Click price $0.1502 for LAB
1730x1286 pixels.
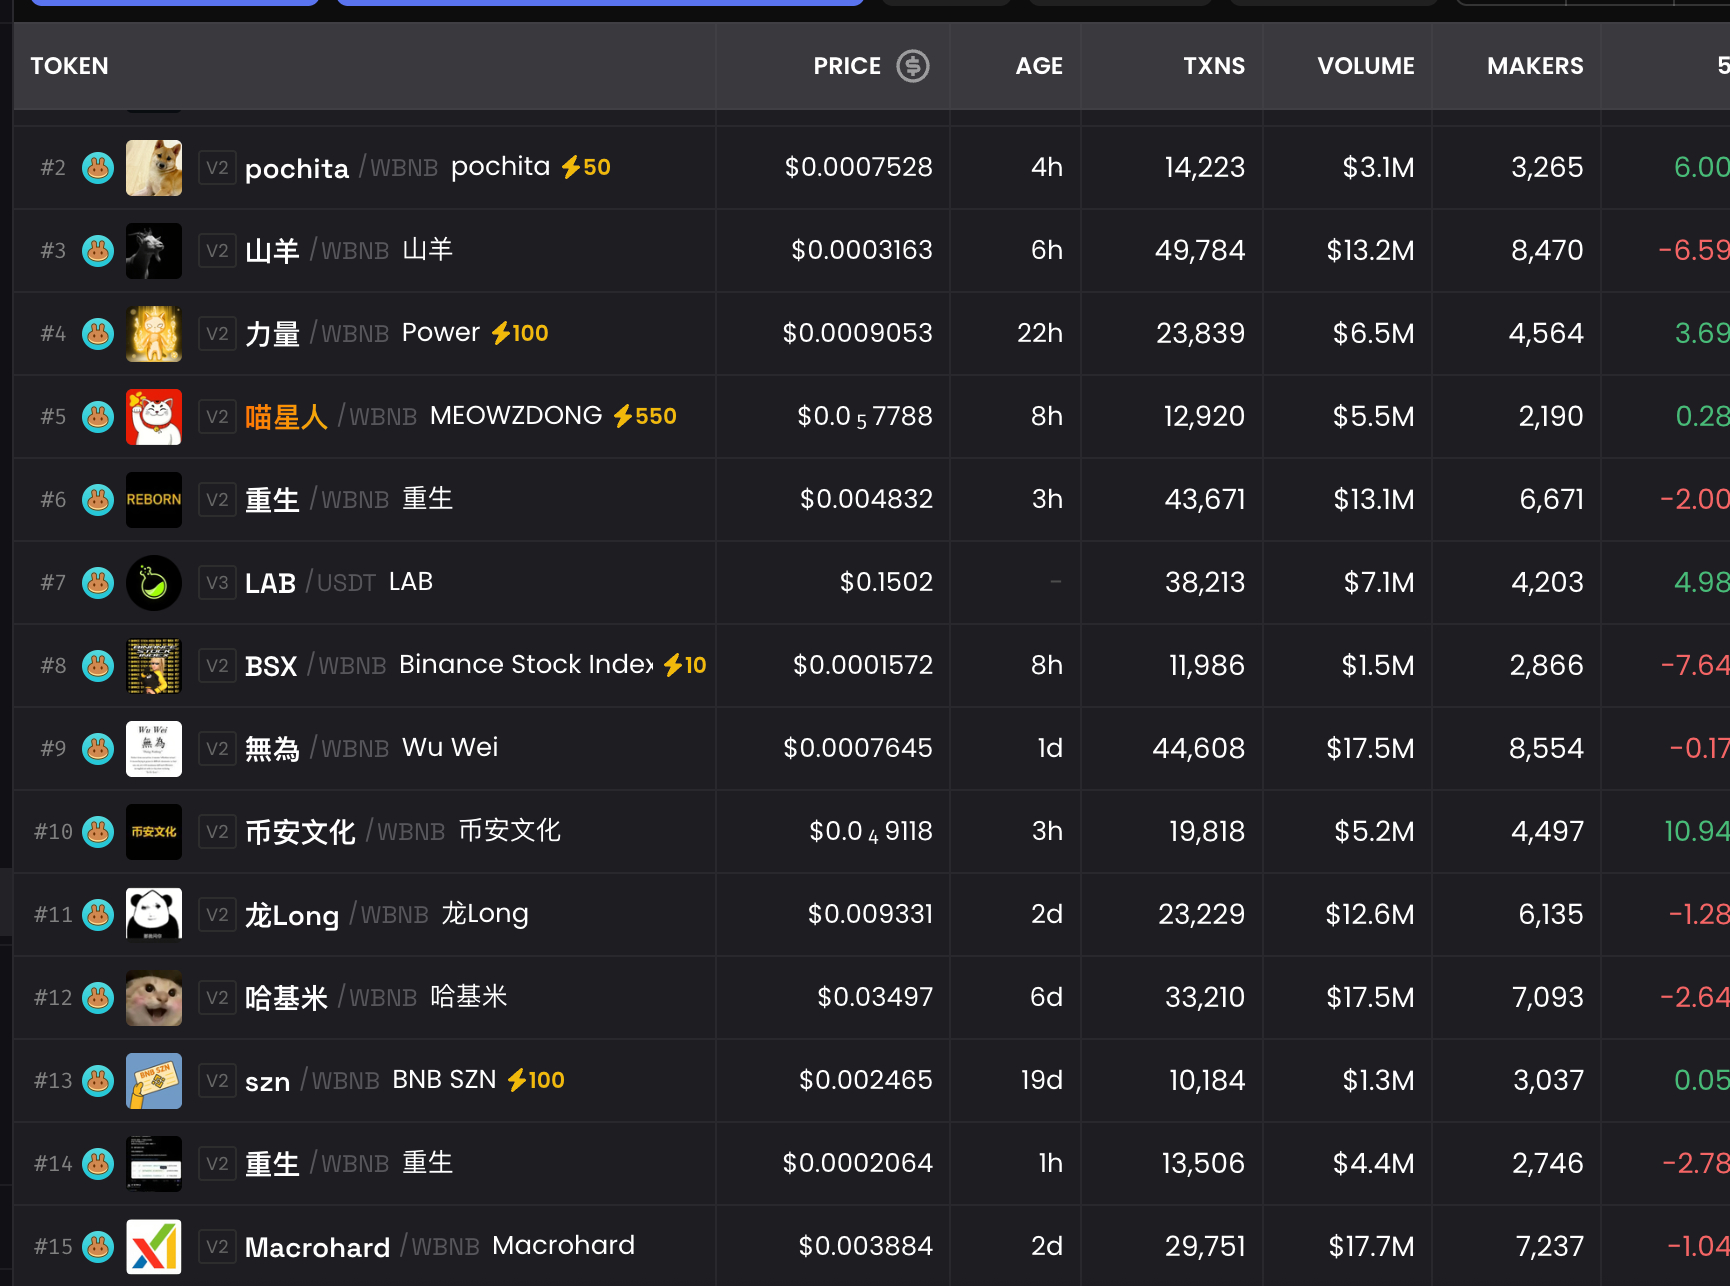click(886, 582)
